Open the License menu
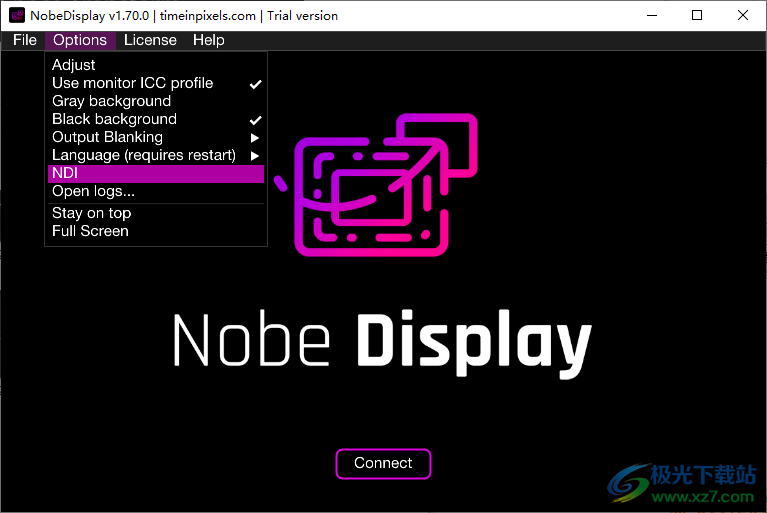Image resolution: width=767 pixels, height=513 pixels. click(x=150, y=40)
